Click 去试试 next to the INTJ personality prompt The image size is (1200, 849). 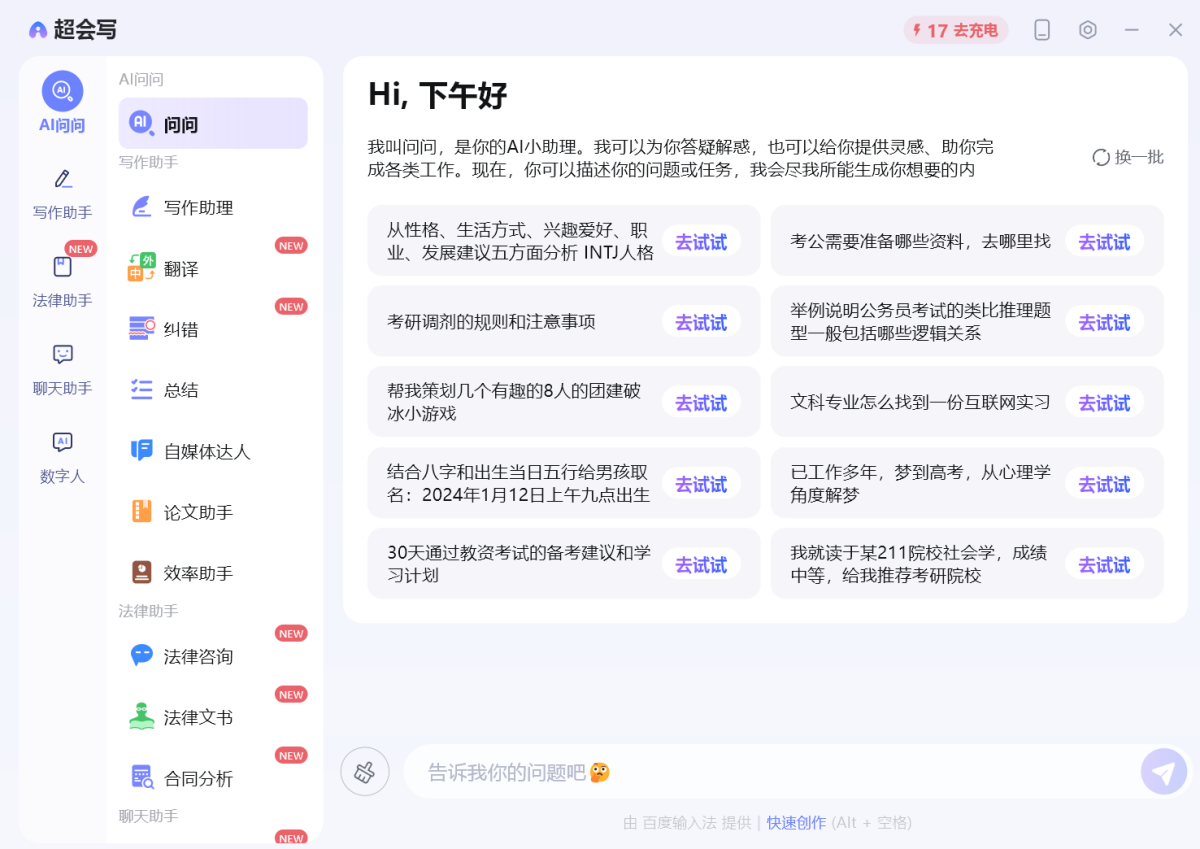point(701,241)
